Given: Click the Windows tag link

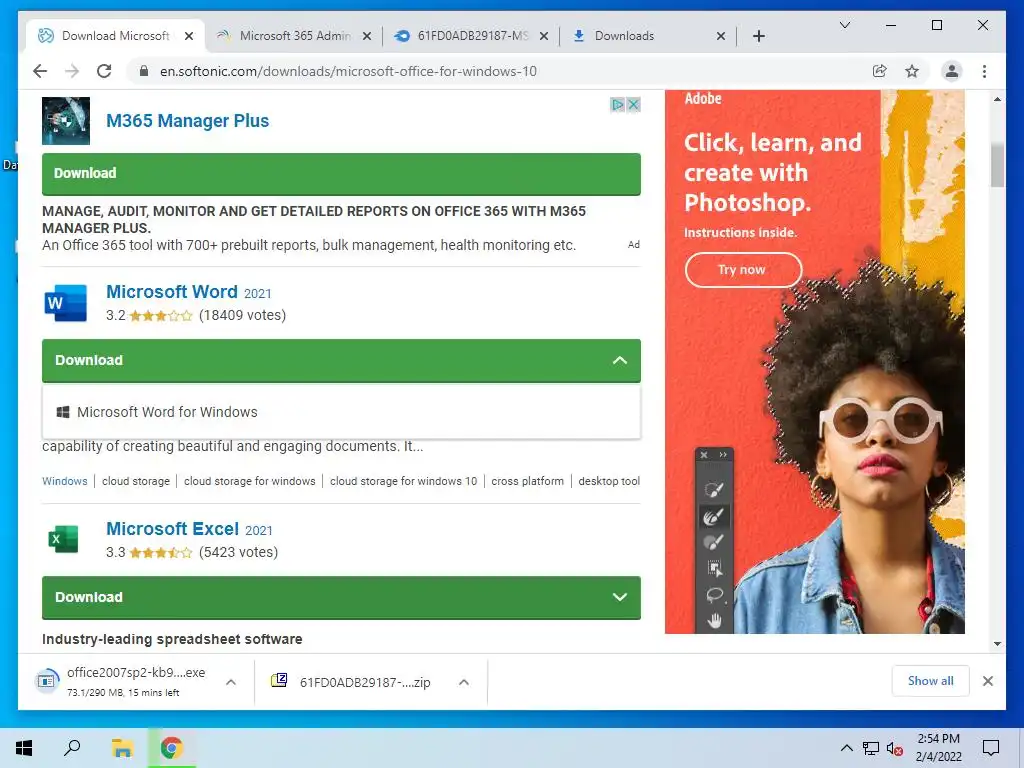Looking at the screenshot, I should (65, 481).
